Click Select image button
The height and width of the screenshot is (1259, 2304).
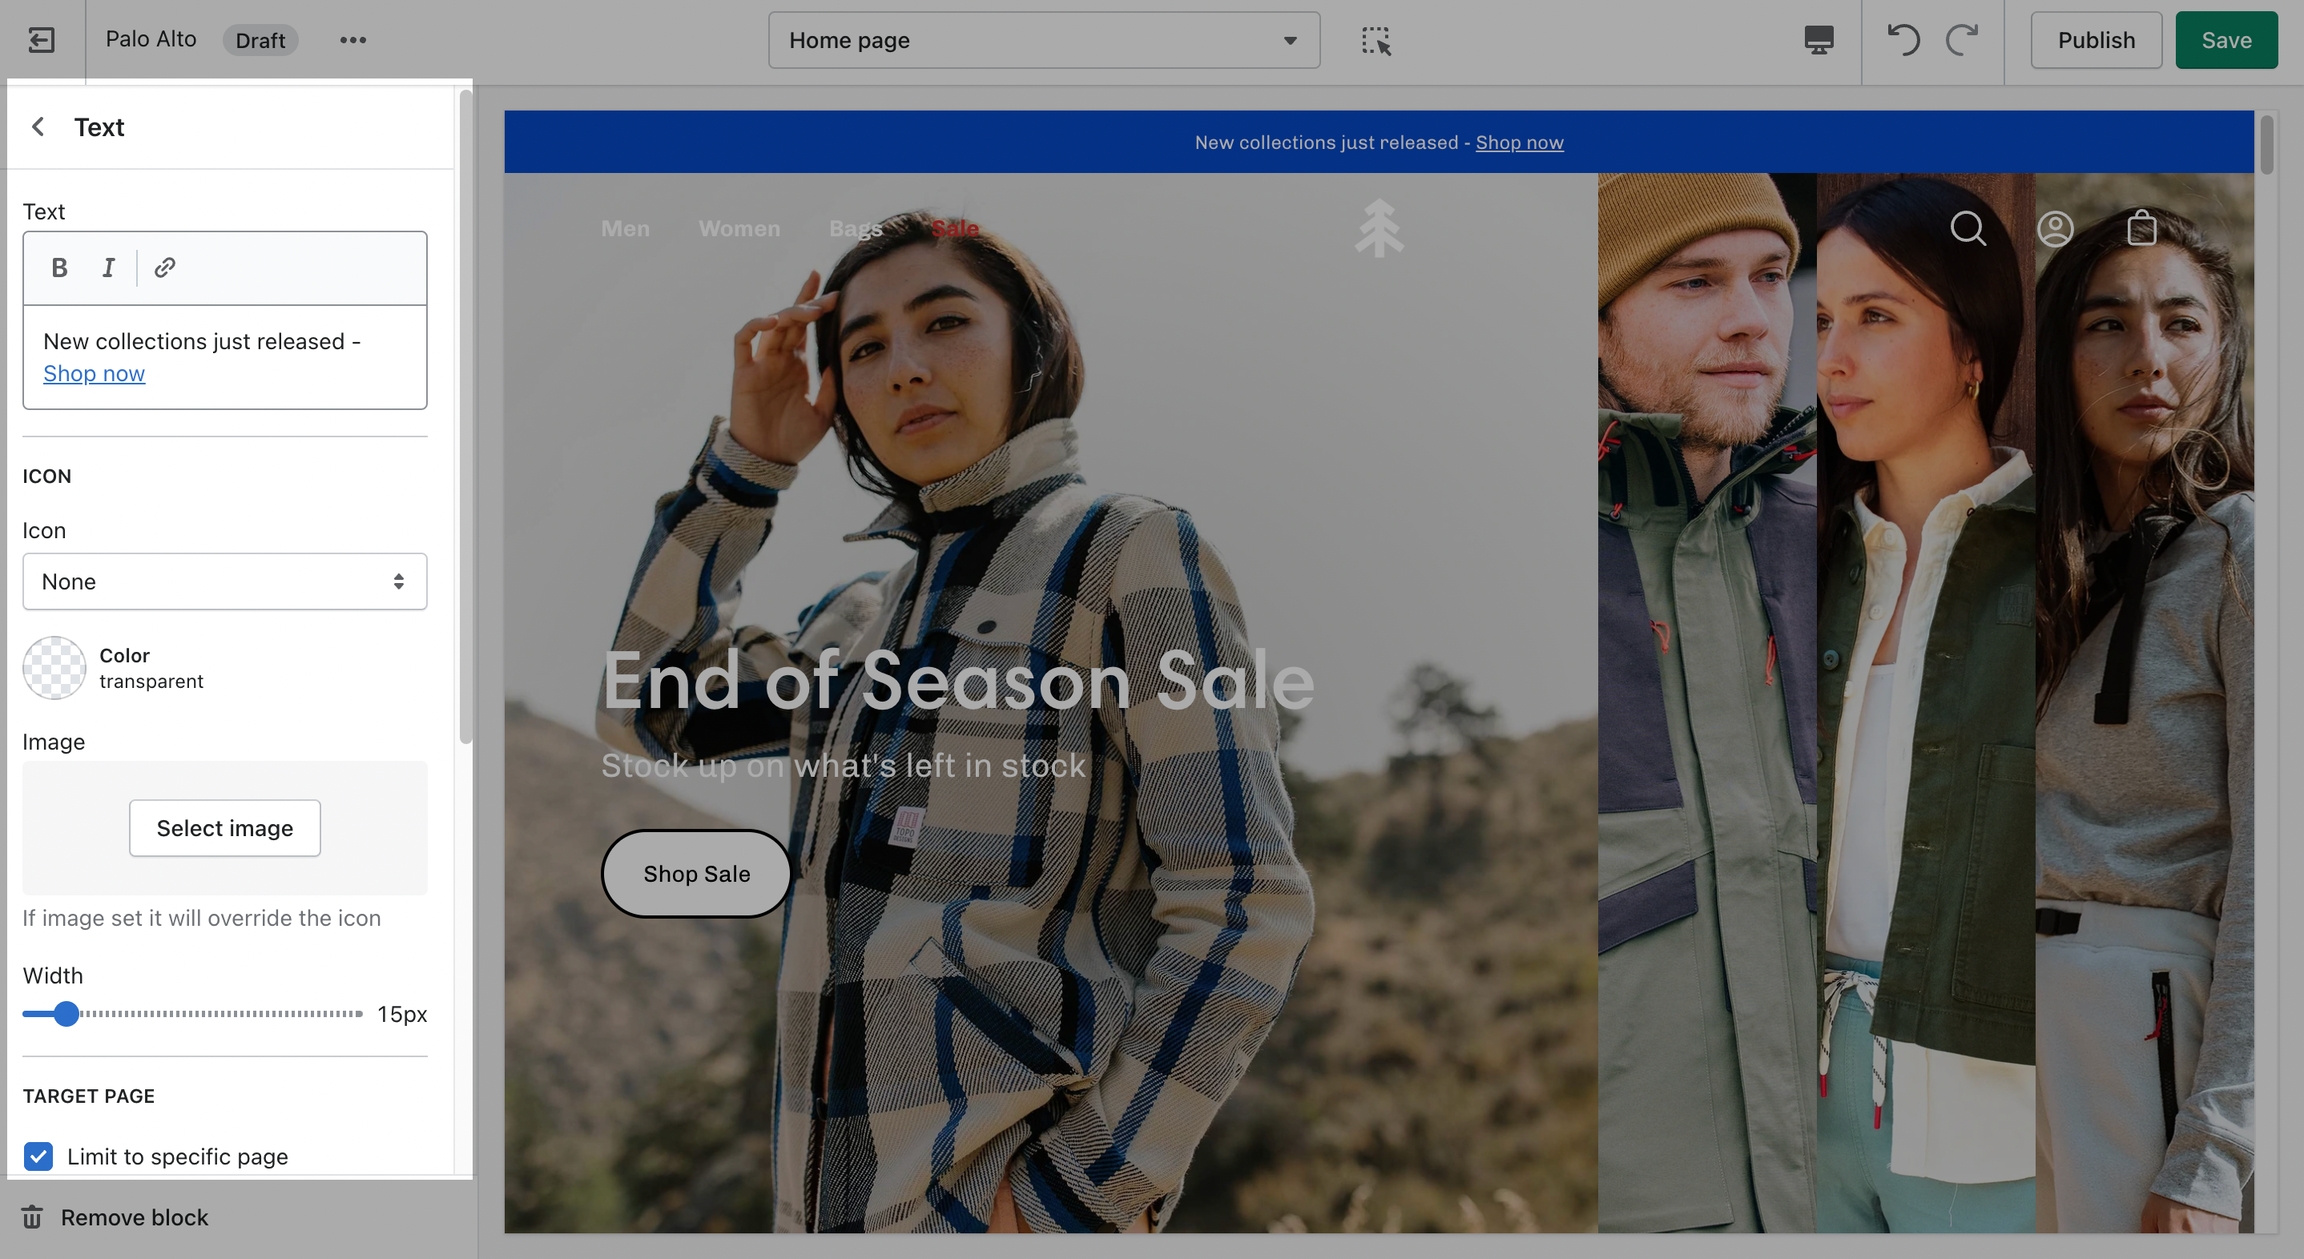coord(225,828)
